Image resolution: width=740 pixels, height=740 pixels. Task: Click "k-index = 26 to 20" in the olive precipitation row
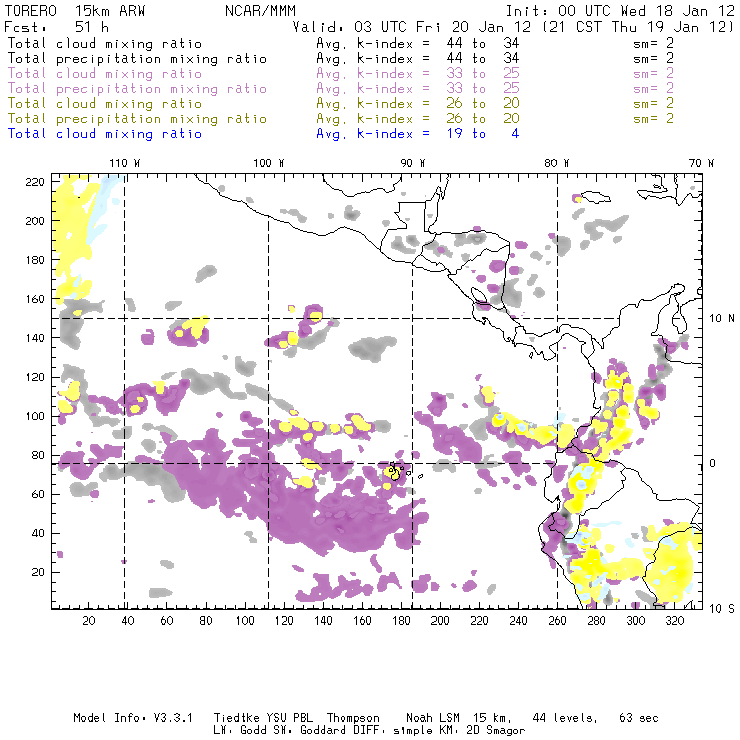438,118
